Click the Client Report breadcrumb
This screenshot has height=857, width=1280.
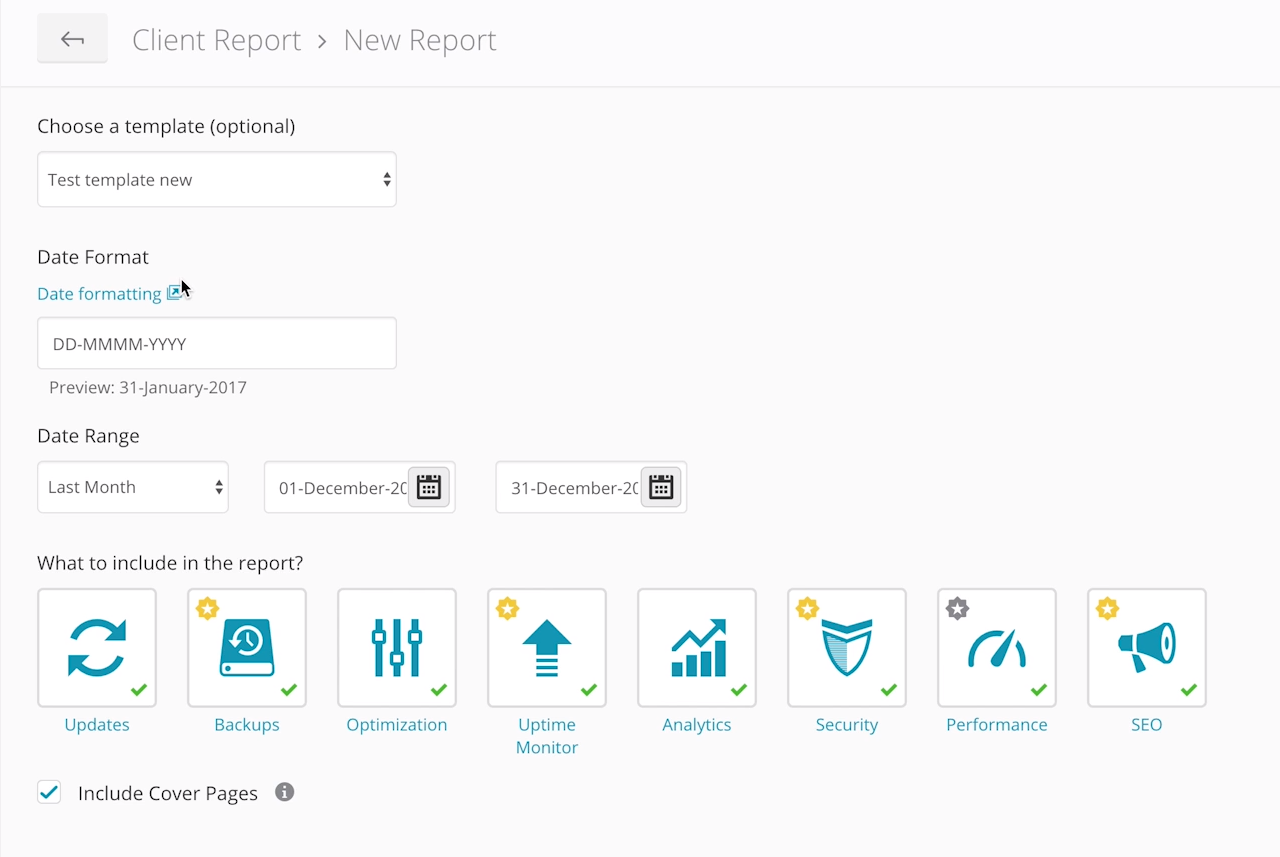pos(216,40)
